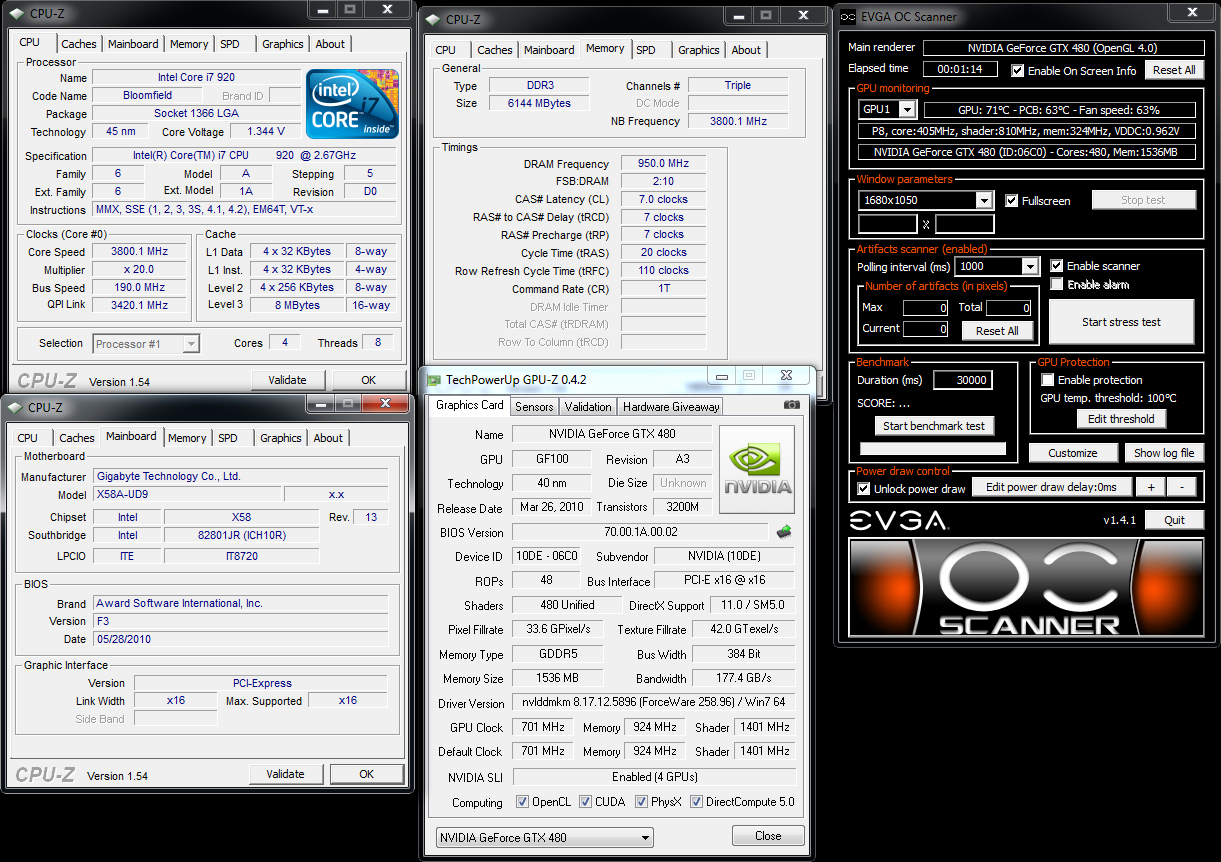This screenshot has height=862, width=1221.
Task: Switch to the Sensors tab in GPU-Z
Action: [x=534, y=407]
